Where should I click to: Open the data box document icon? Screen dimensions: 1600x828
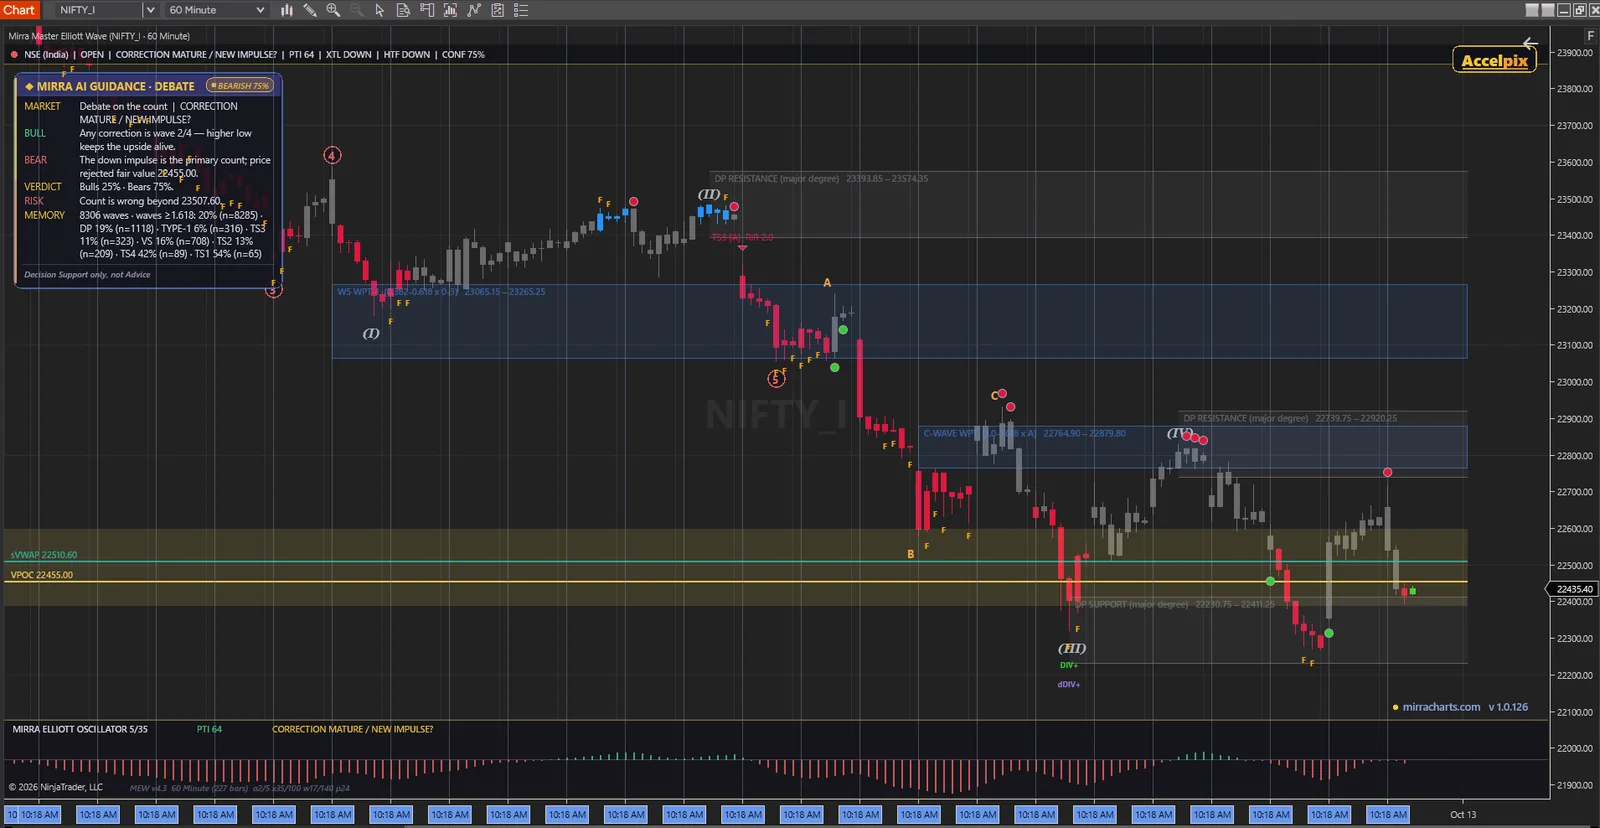403,10
